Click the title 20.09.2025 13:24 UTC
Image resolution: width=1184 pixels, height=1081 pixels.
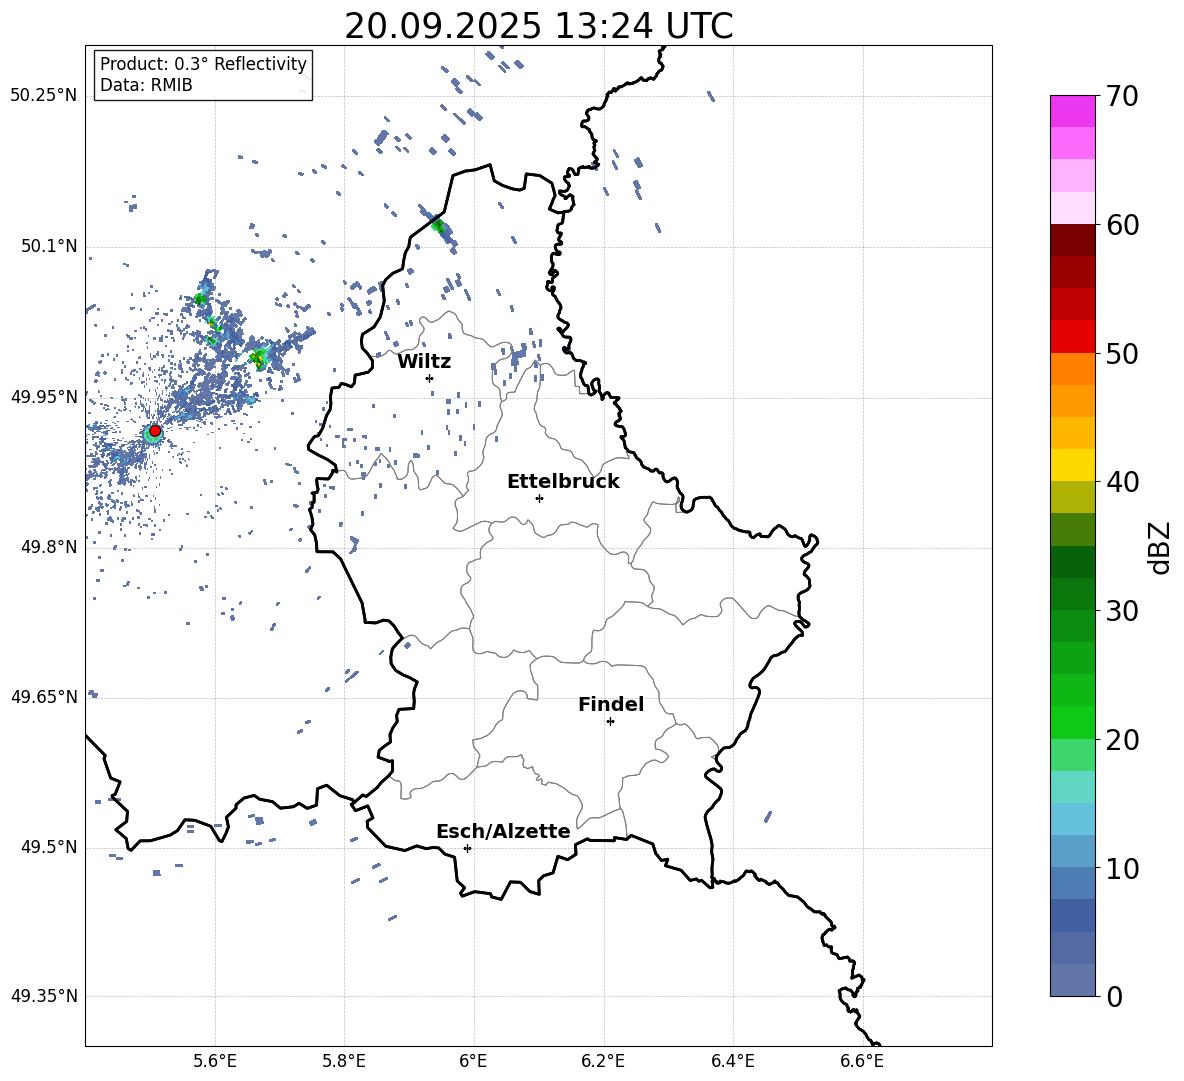(539, 26)
